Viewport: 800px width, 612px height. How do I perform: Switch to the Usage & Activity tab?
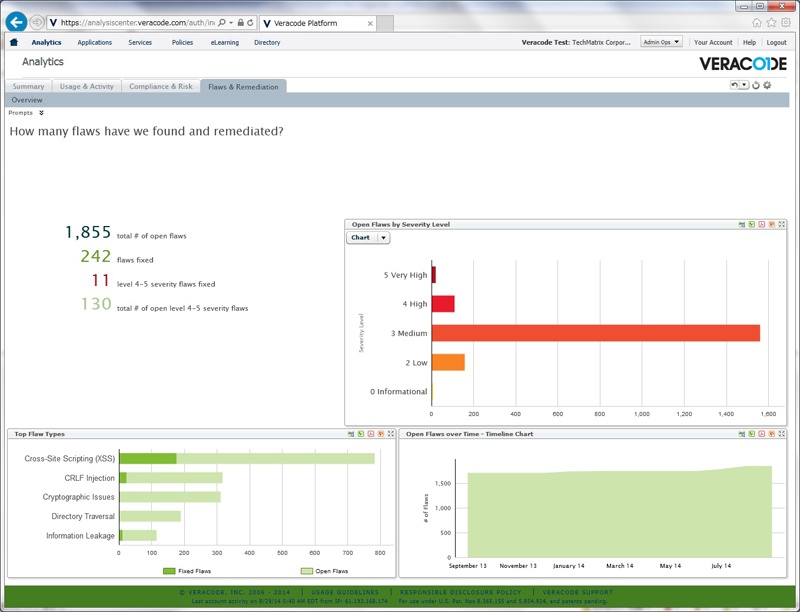(87, 86)
